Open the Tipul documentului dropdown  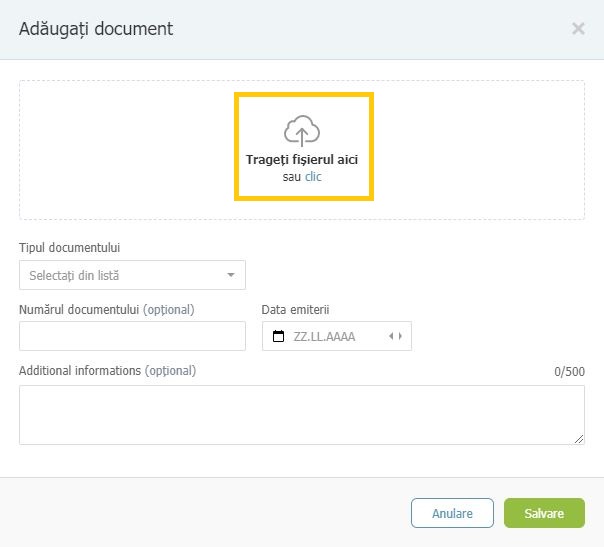coord(132,275)
